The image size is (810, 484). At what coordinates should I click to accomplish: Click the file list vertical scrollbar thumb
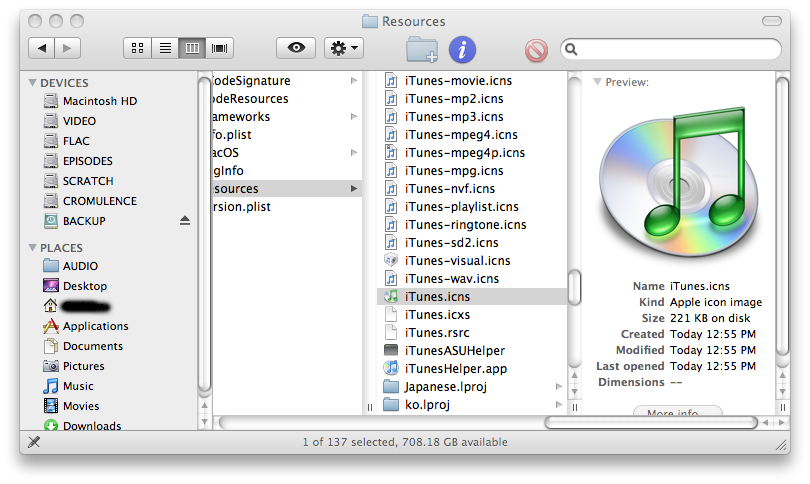[x=574, y=288]
